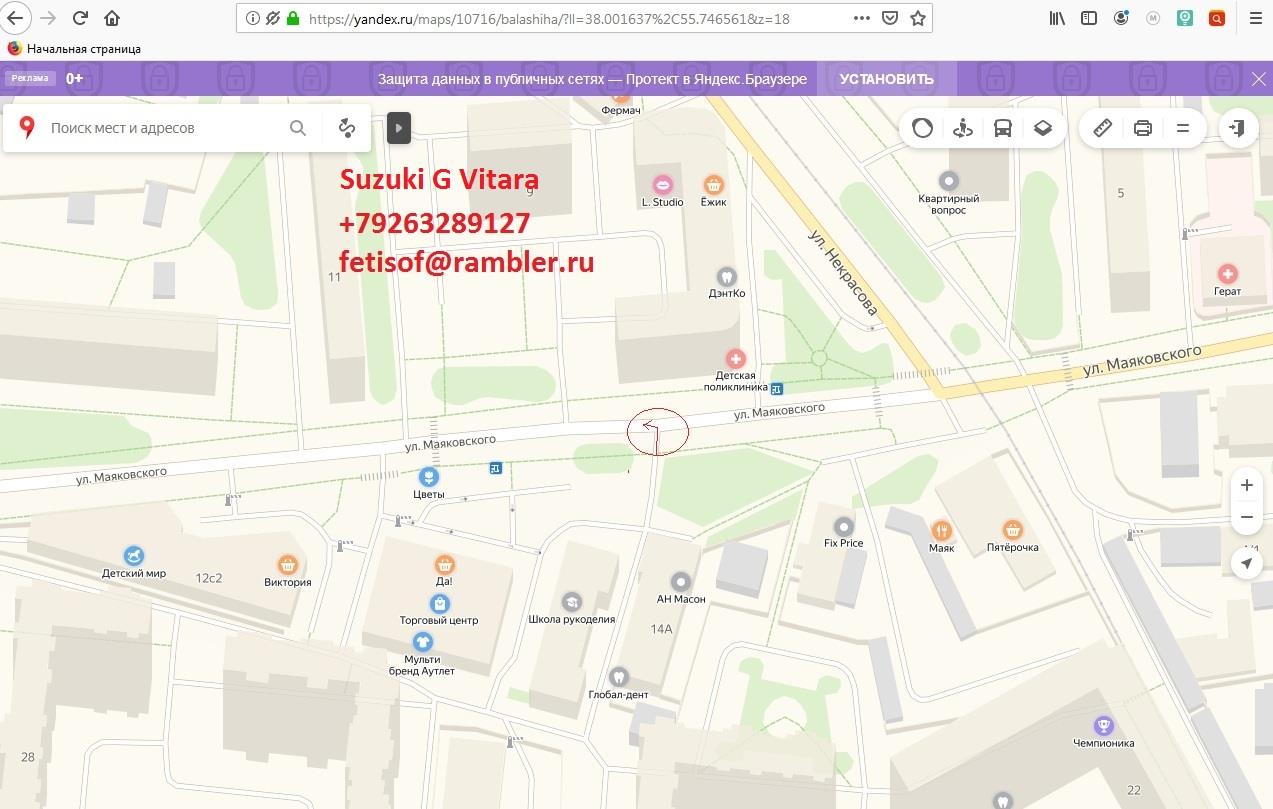Reload the current page
This screenshot has width=1273, height=809.
pyautogui.click(x=81, y=18)
